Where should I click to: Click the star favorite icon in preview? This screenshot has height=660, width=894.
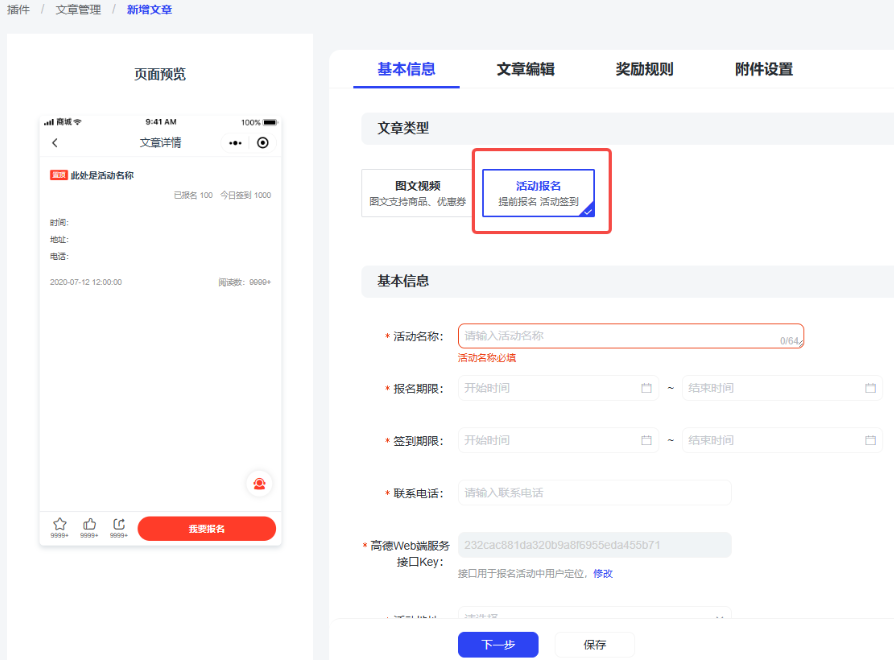[x=60, y=524]
